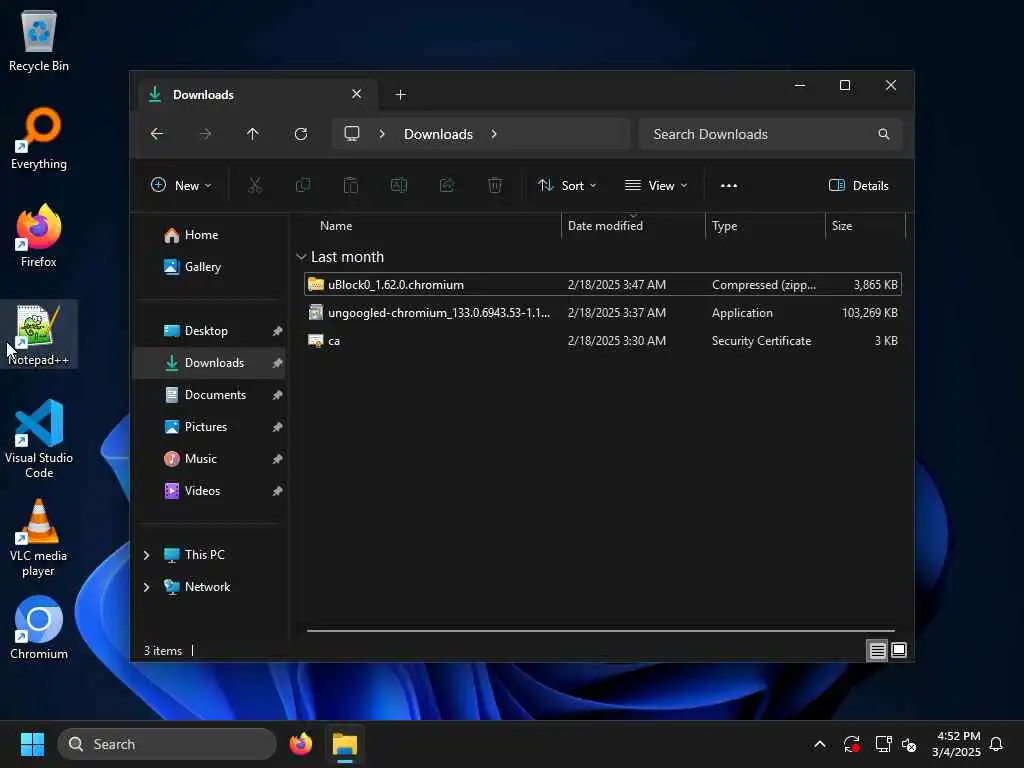Unpin Pictures from Quick access
Image resolution: width=1024 pixels, height=768 pixels.
pyautogui.click(x=278, y=427)
